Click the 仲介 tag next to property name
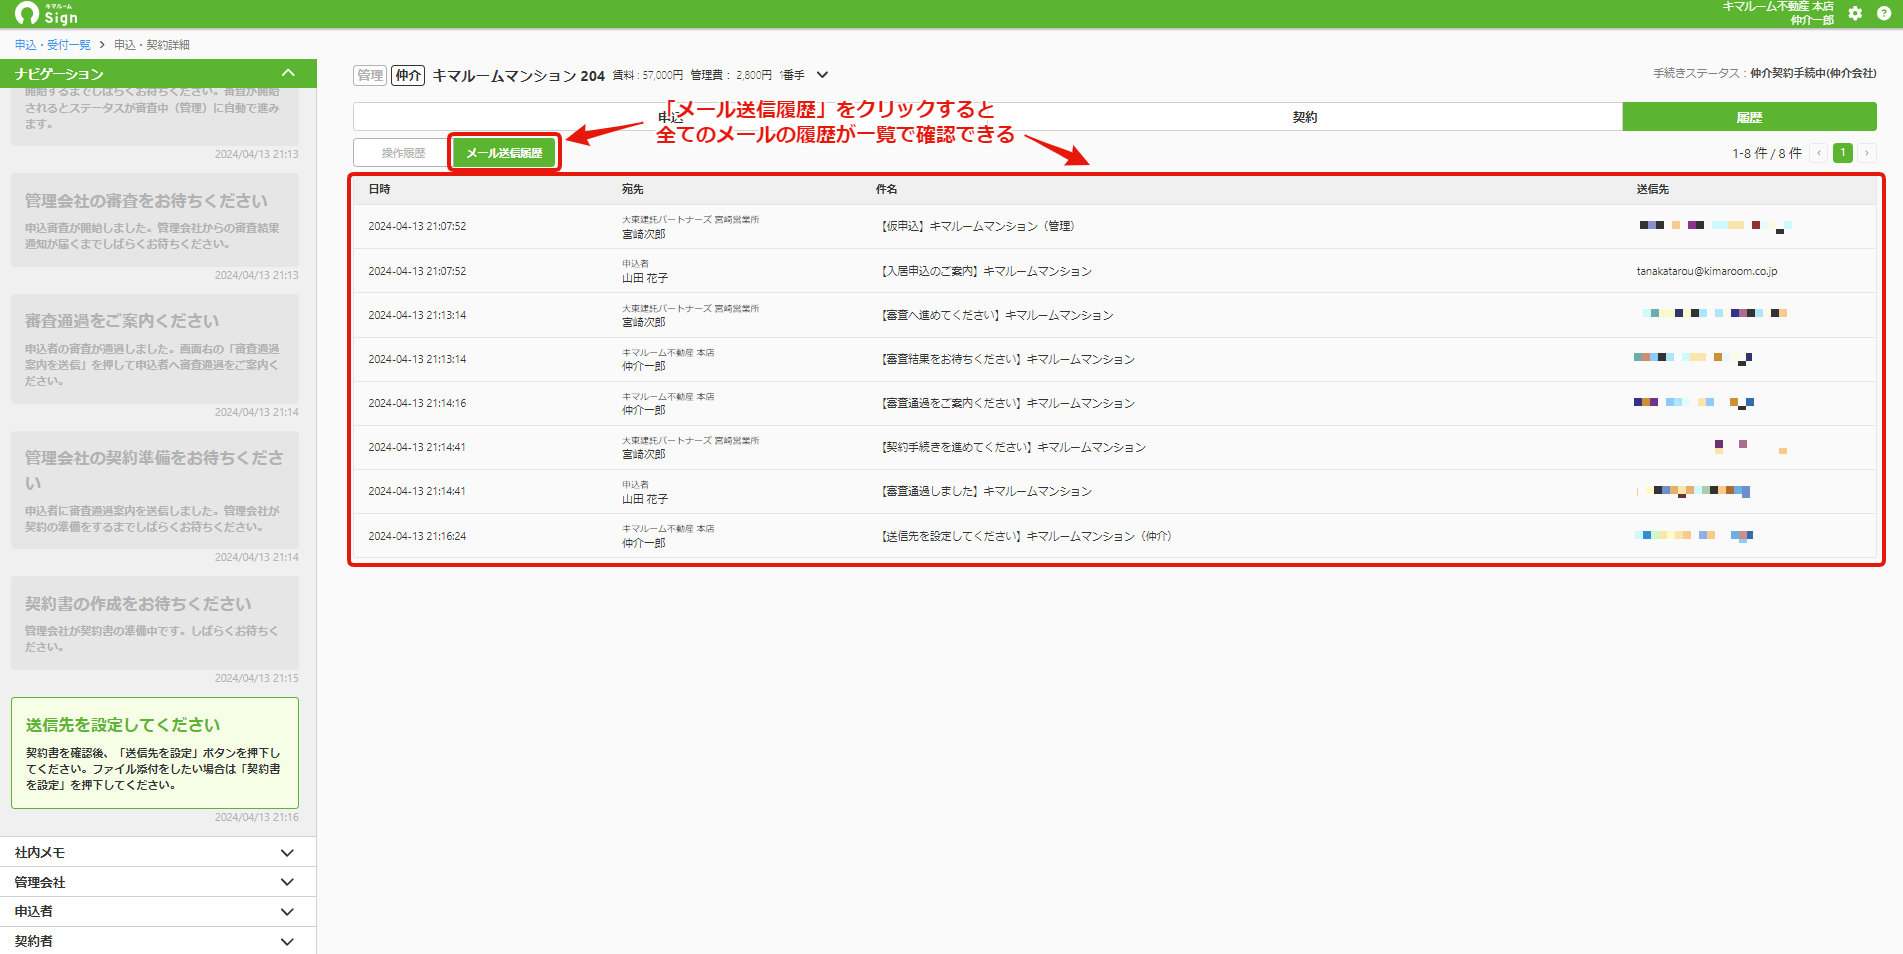The height and width of the screenshot is (954, 1903). click(x=408, y=75)
